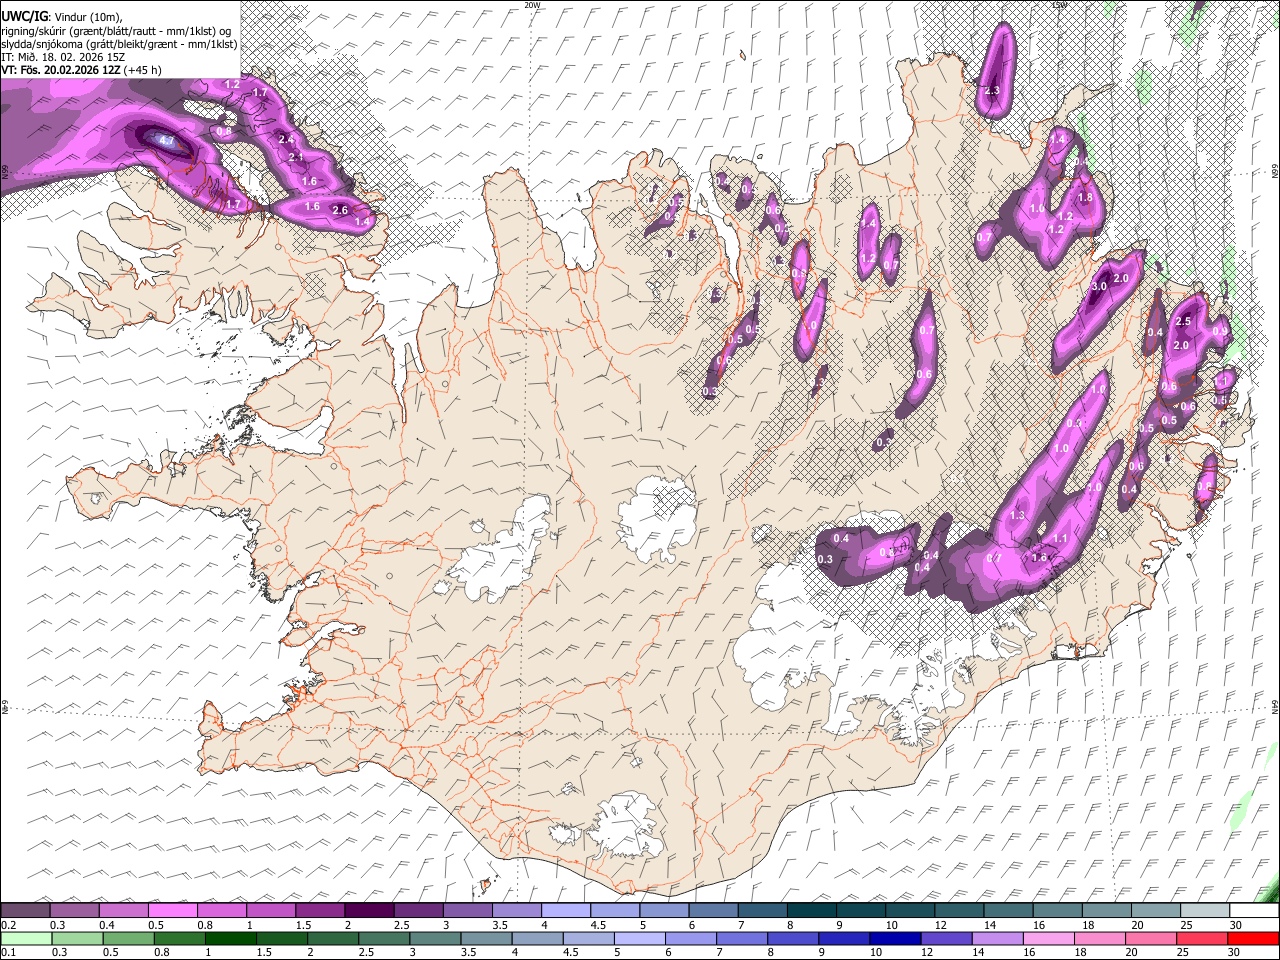Image resolution: width=1280 pixels, height=960 pixels.
Task: Pick the 30 red swatch in lower legend
Action: click(x=1255, y=939)
